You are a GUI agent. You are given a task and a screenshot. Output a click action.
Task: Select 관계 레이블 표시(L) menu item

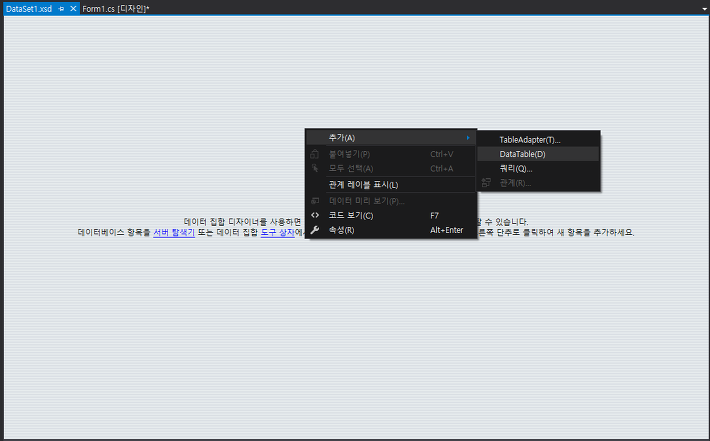pos(391,185)
